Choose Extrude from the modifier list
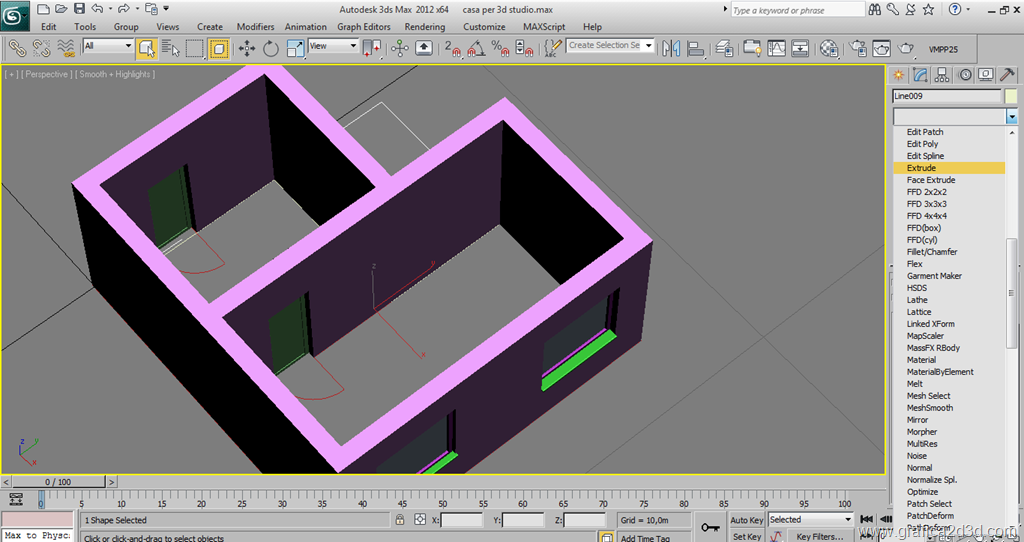 coord(921,168)
